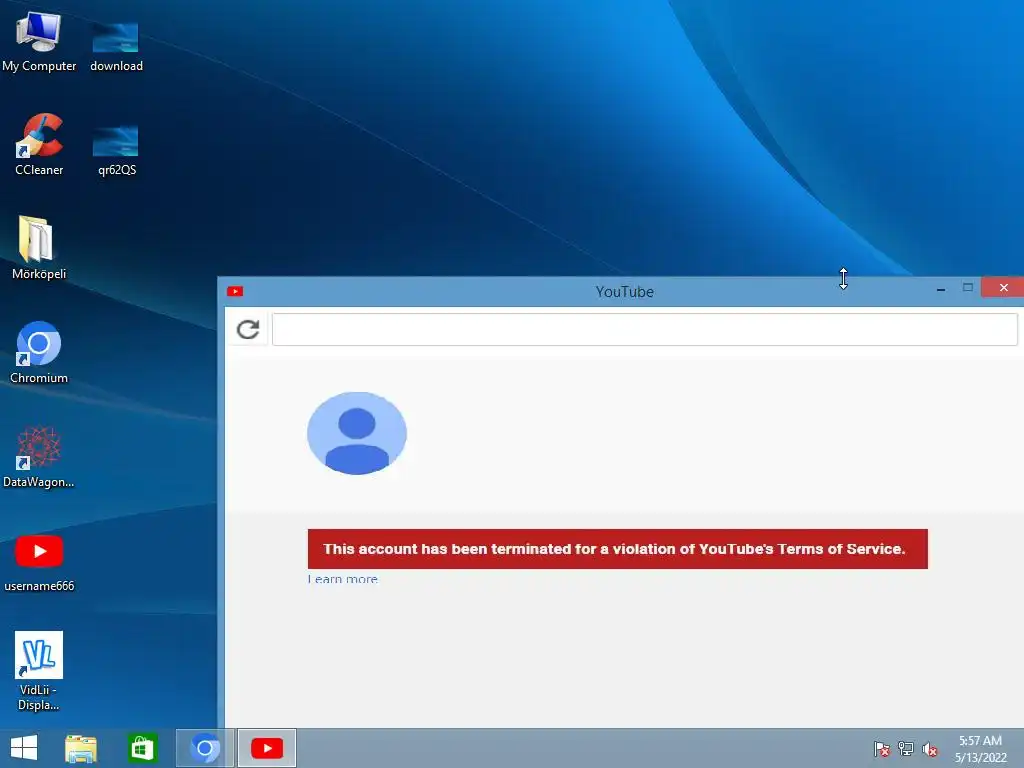
Task: Open the Windows Store taskbar icon
Action: tap(142, 748)
